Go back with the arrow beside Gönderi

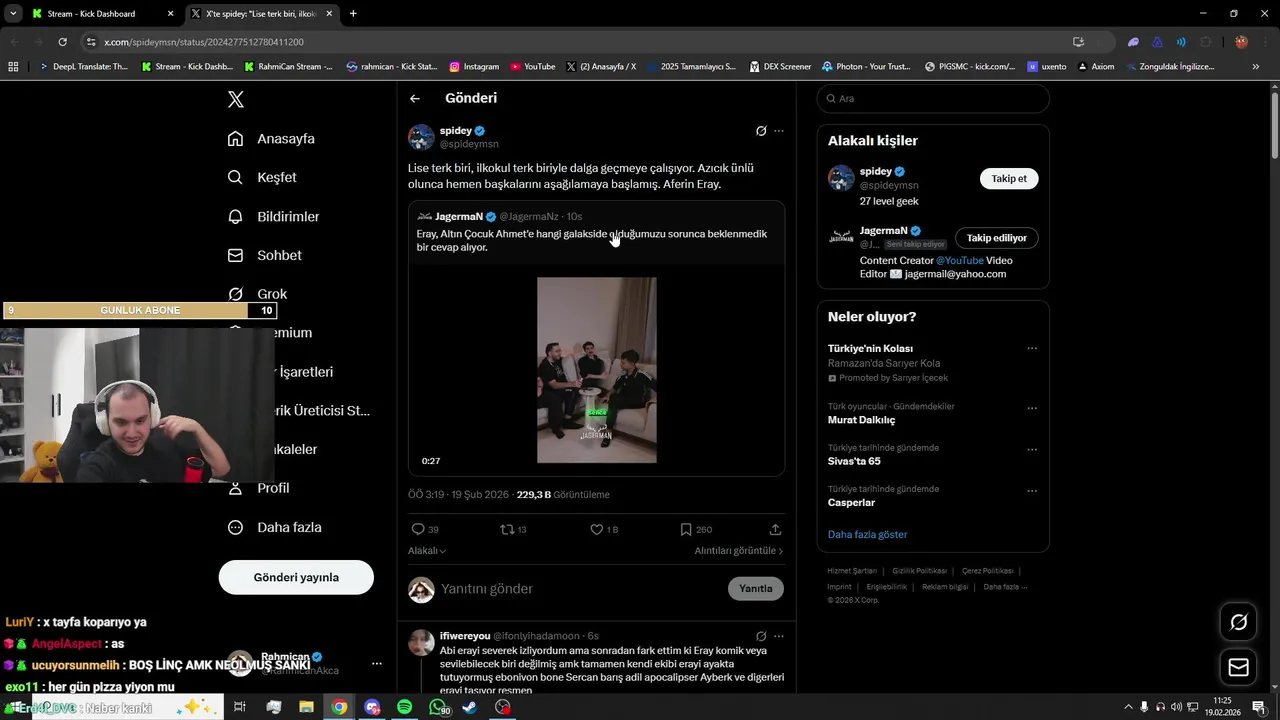tap(415, 98)
